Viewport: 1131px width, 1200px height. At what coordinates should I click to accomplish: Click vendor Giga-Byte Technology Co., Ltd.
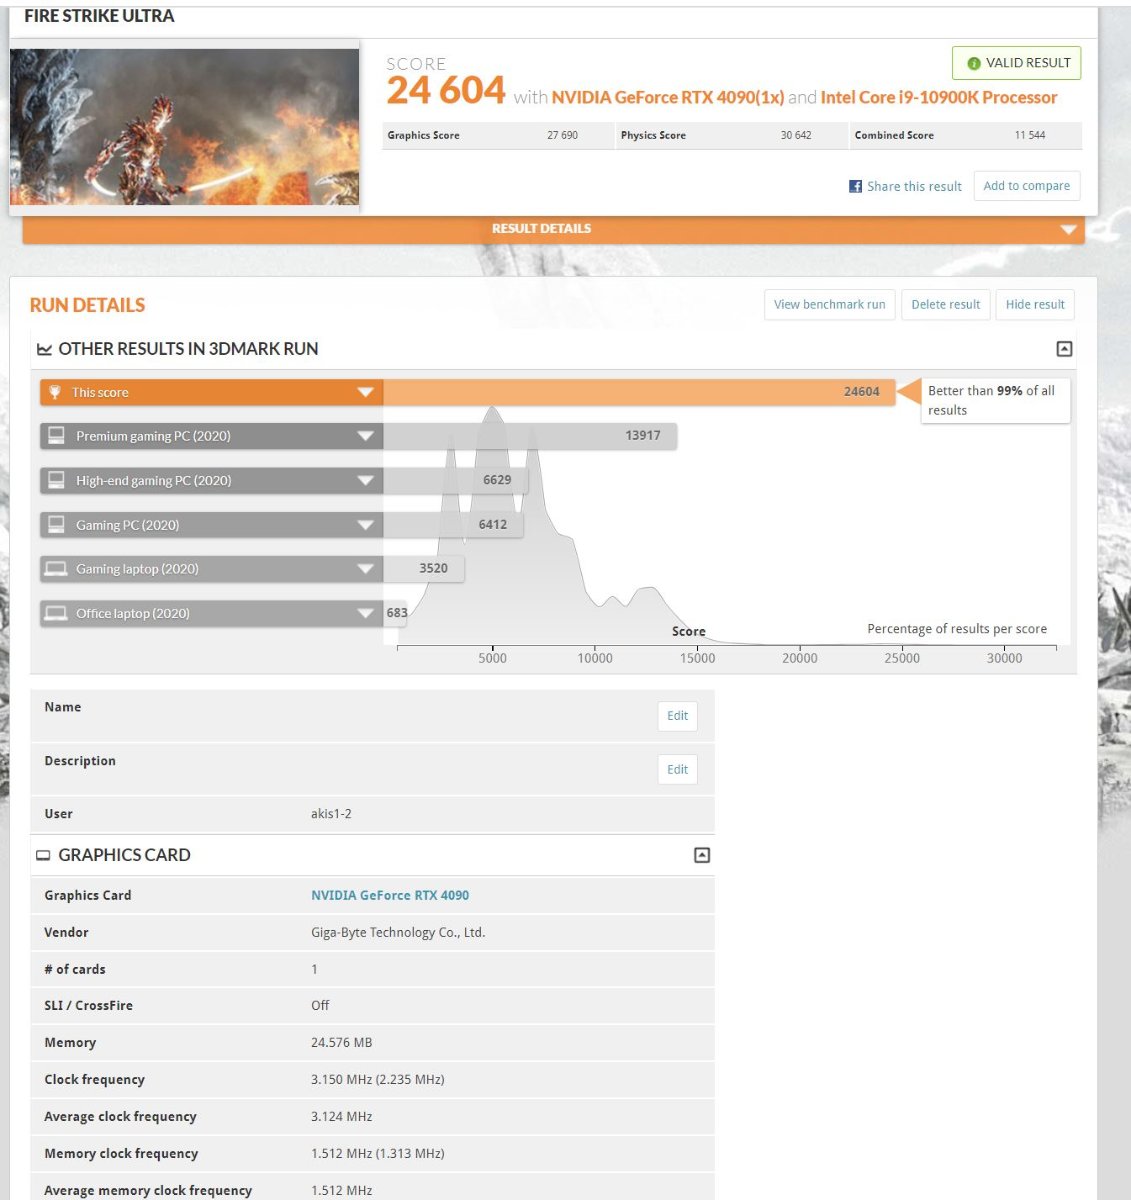click(x=398, y=933)
